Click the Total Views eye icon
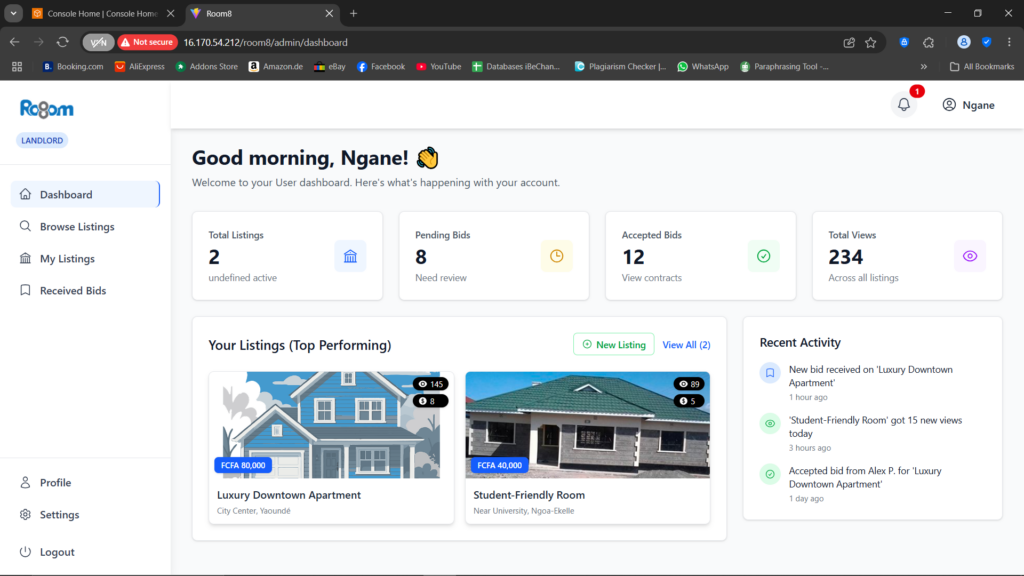This screenshot has width=1024, height=576. pyautogui.click(x=970, y=256)
